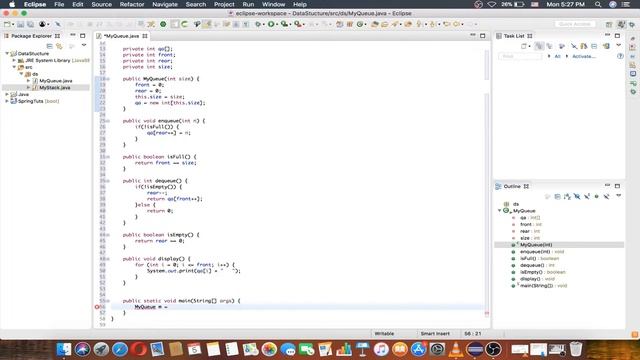The image size is (640, 360).
Task: Select MyStack.java in Package Explorer
Action: [55, 88]
